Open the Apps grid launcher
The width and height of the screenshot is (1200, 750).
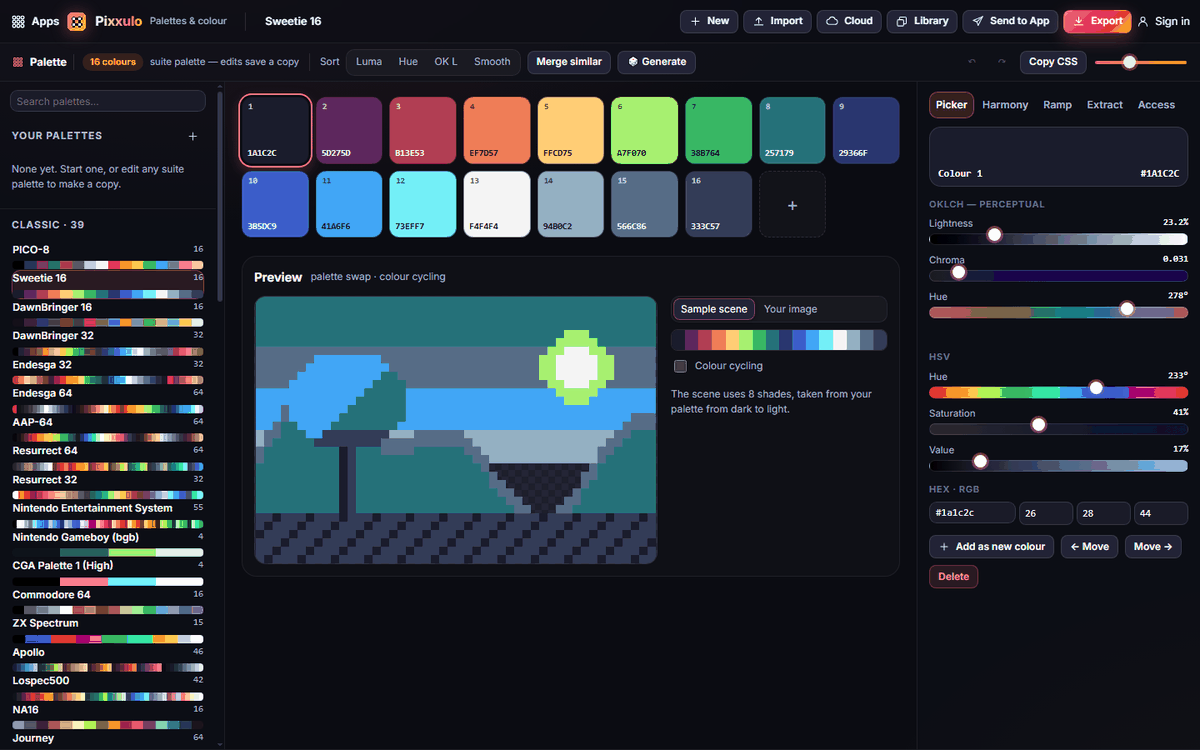coord(19,21)
